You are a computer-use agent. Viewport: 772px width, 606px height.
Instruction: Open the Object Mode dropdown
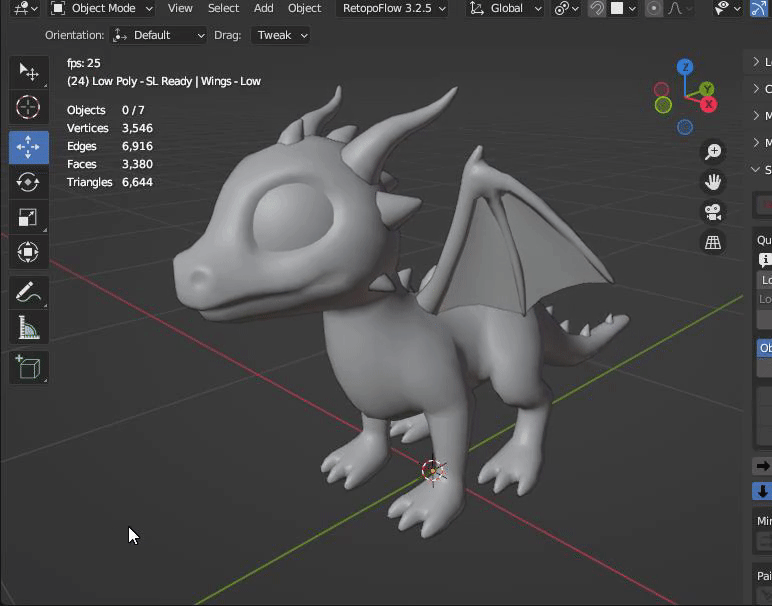(101, 8)
